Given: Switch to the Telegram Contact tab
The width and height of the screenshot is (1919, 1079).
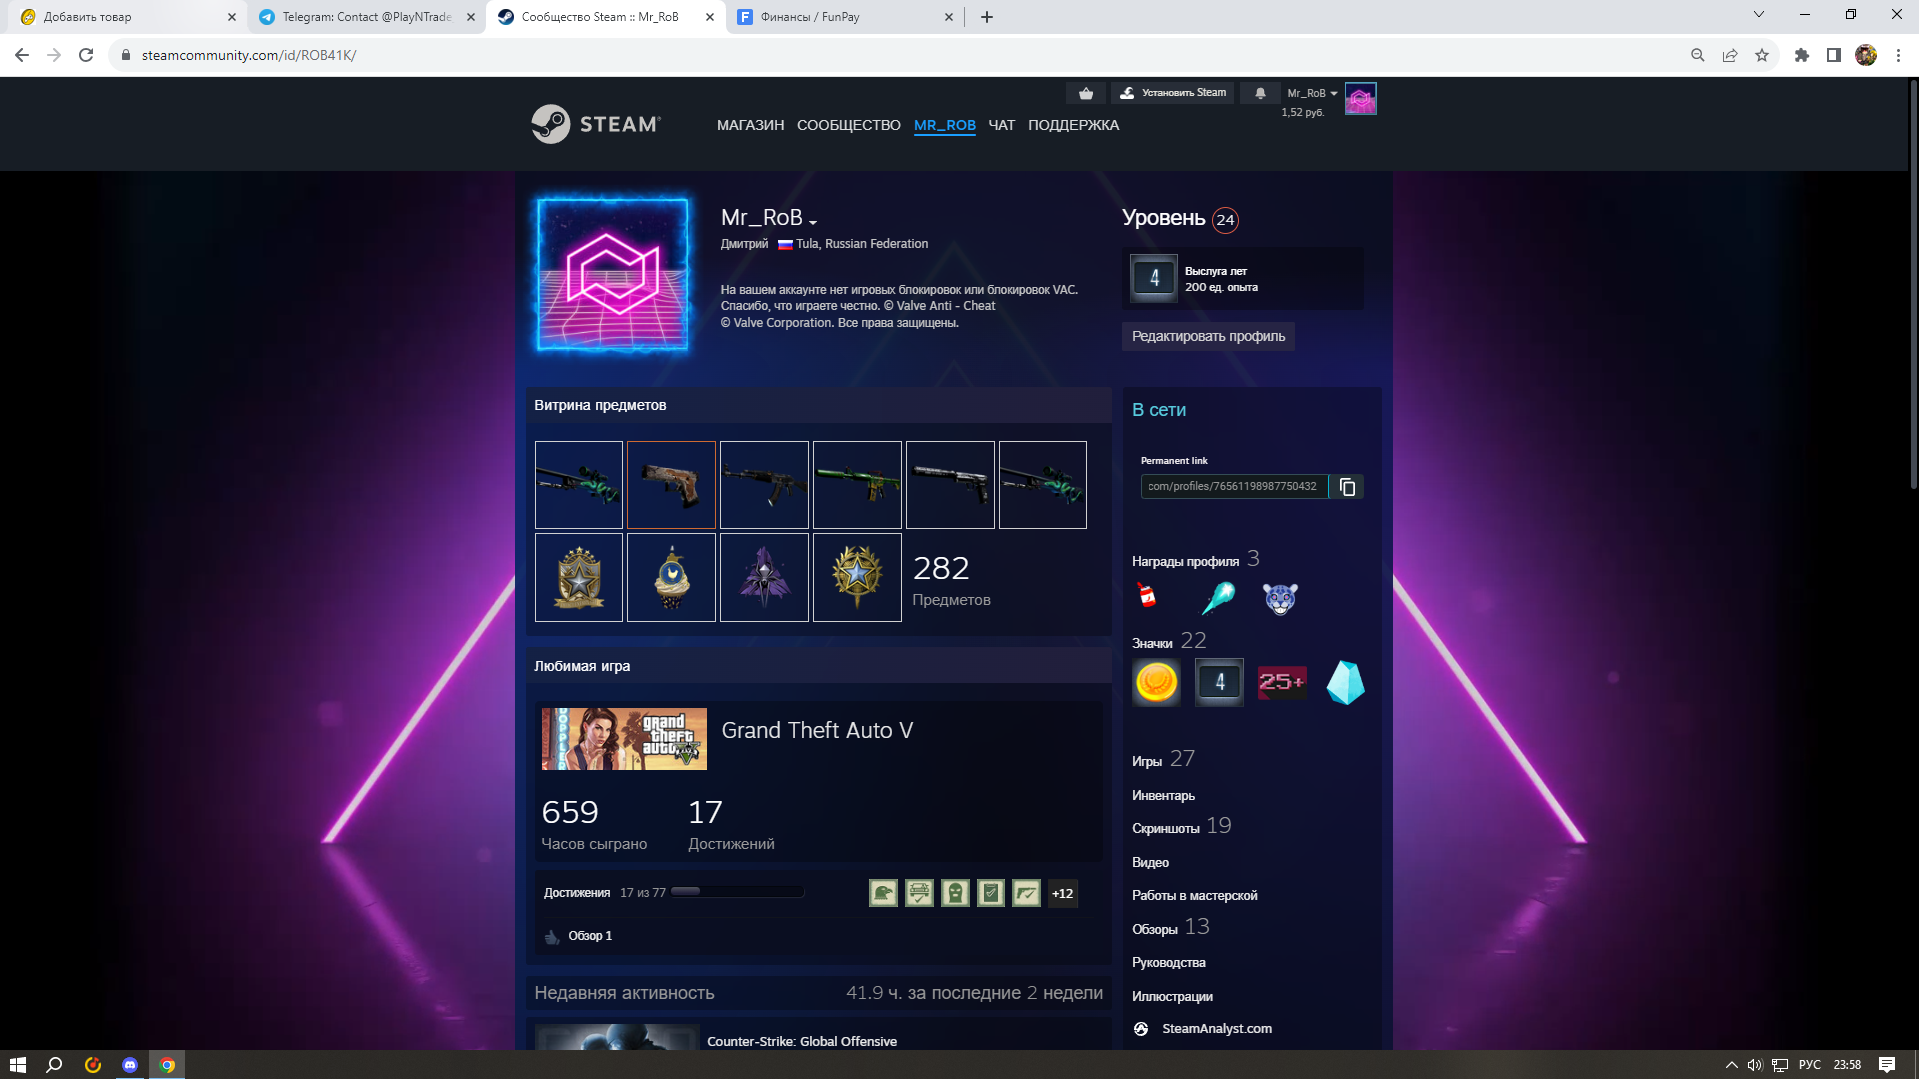Looking at the screenshot, I should 366,17.
